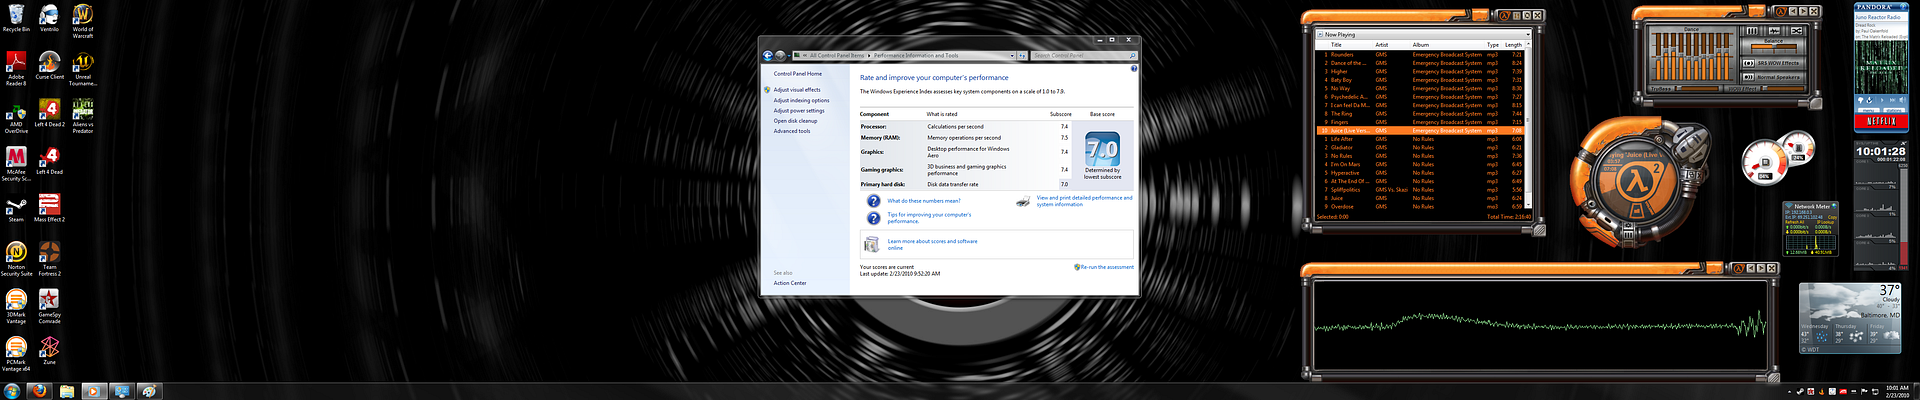Launch Team Fortress 2 shortcut
The height and width of the screenshot is (400, 1920).
pyautogui.click(x=49, y=258)
